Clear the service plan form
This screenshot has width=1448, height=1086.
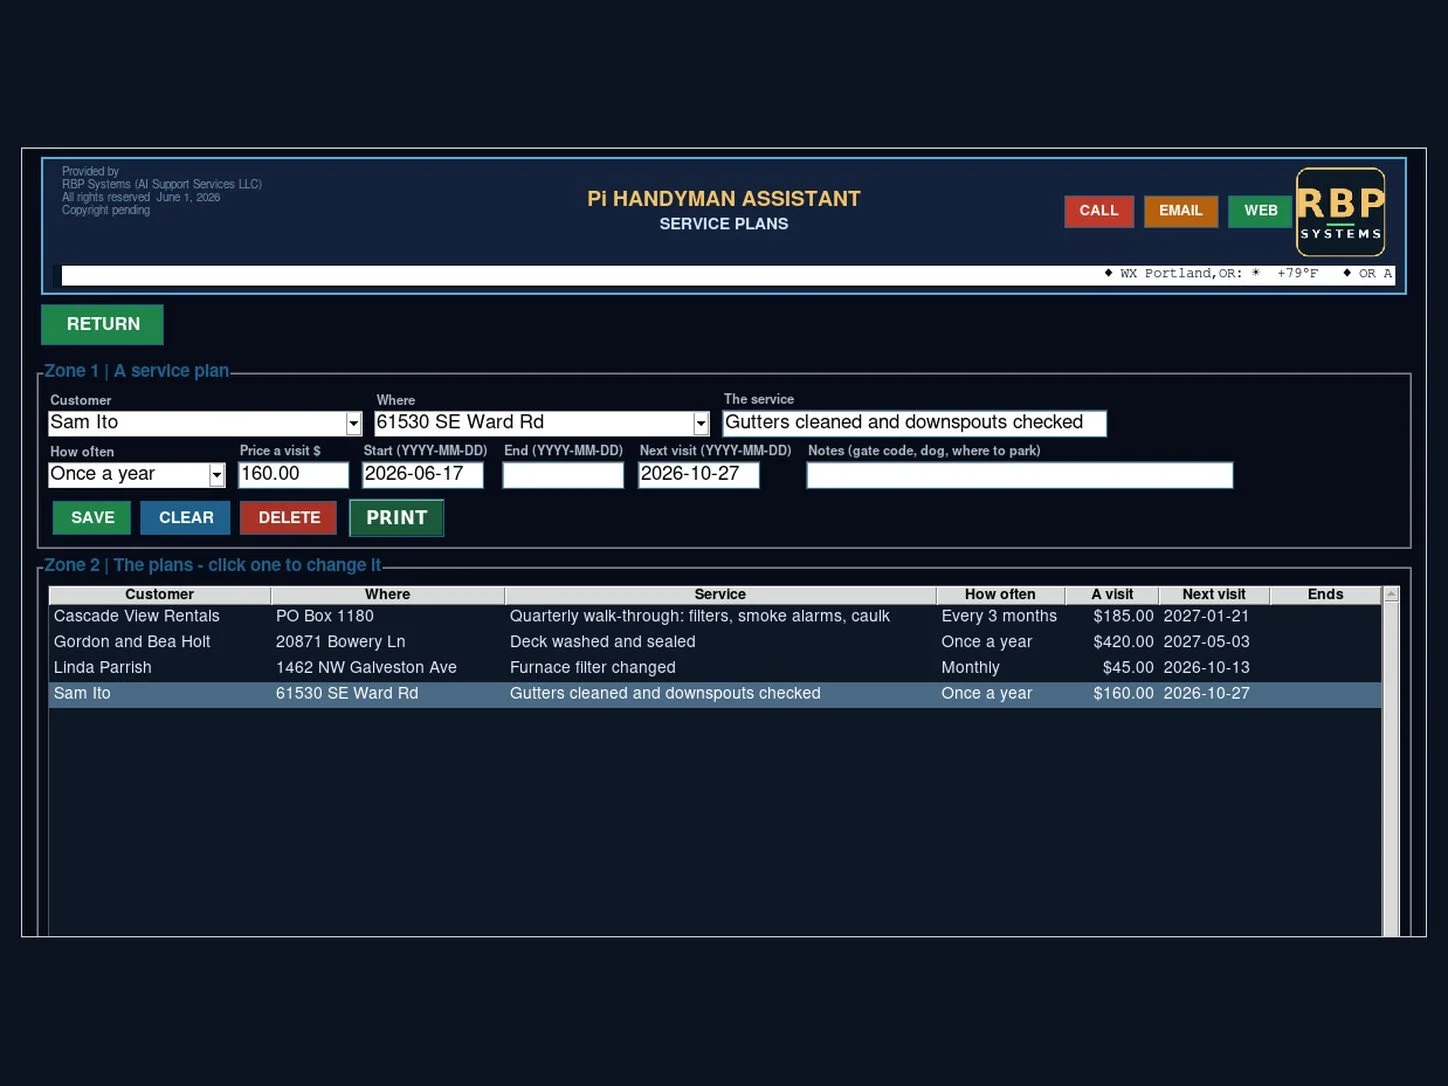point(186,518)
